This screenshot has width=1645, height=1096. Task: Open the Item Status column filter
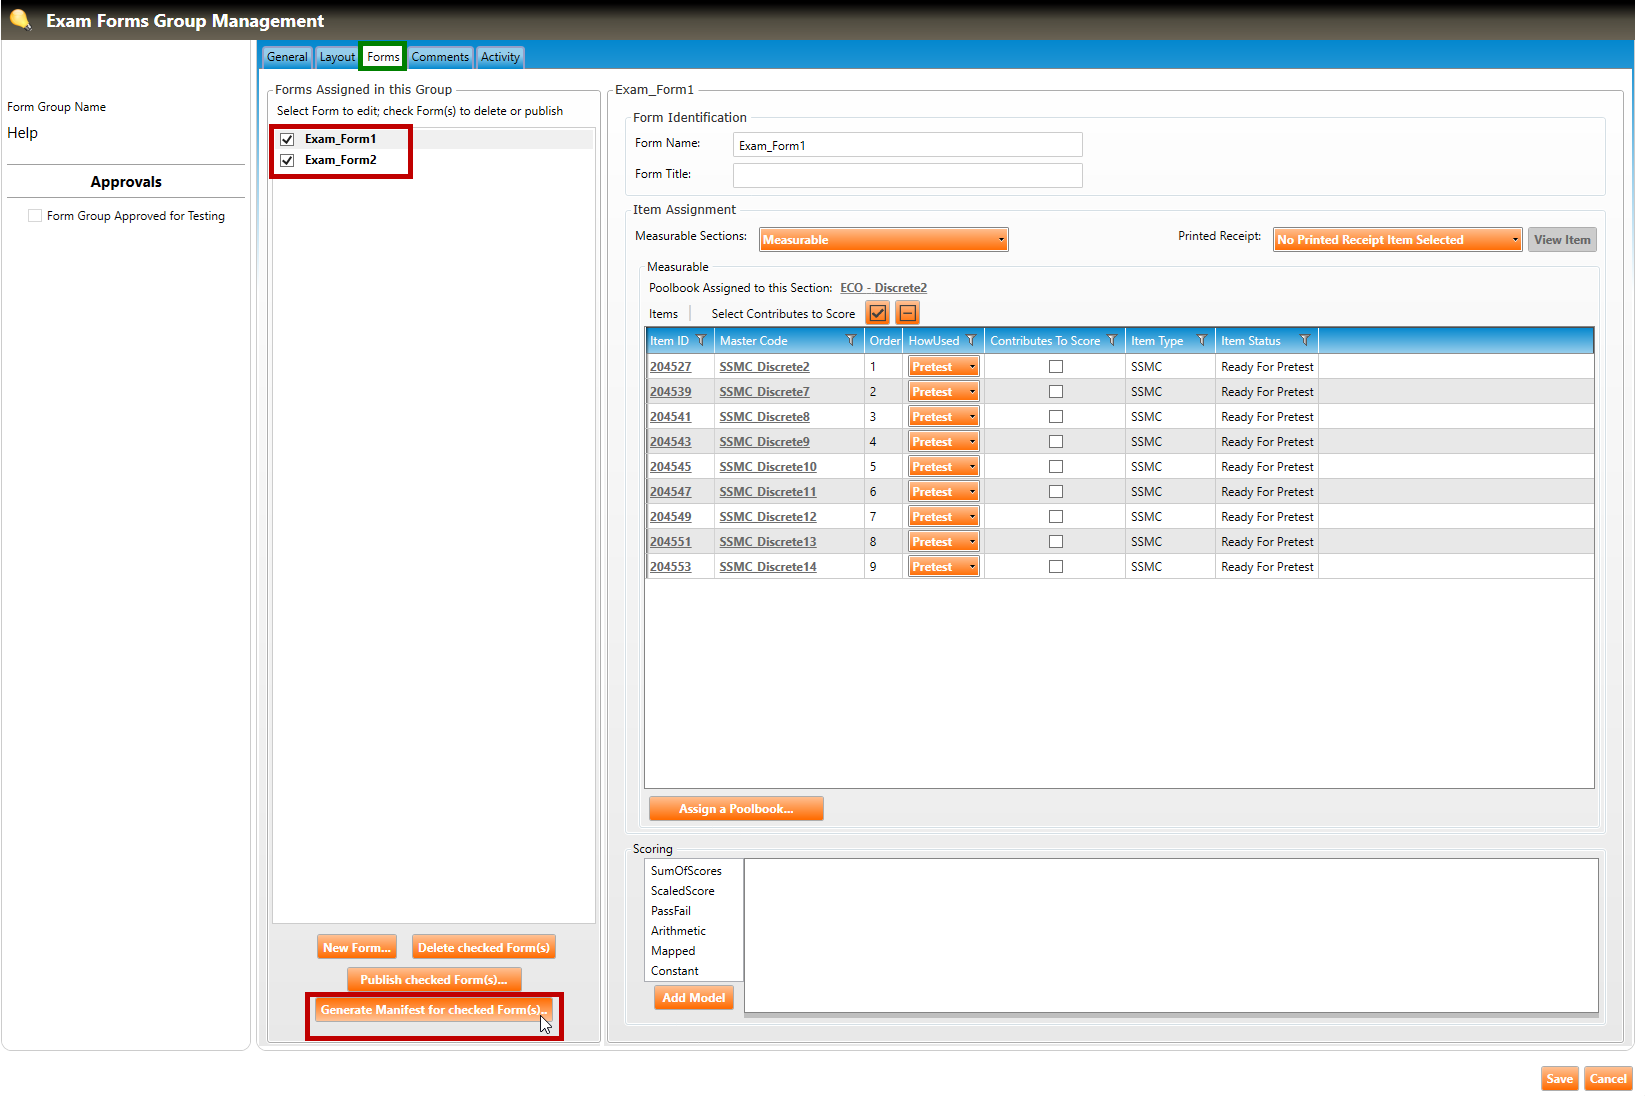(1305, 341)
